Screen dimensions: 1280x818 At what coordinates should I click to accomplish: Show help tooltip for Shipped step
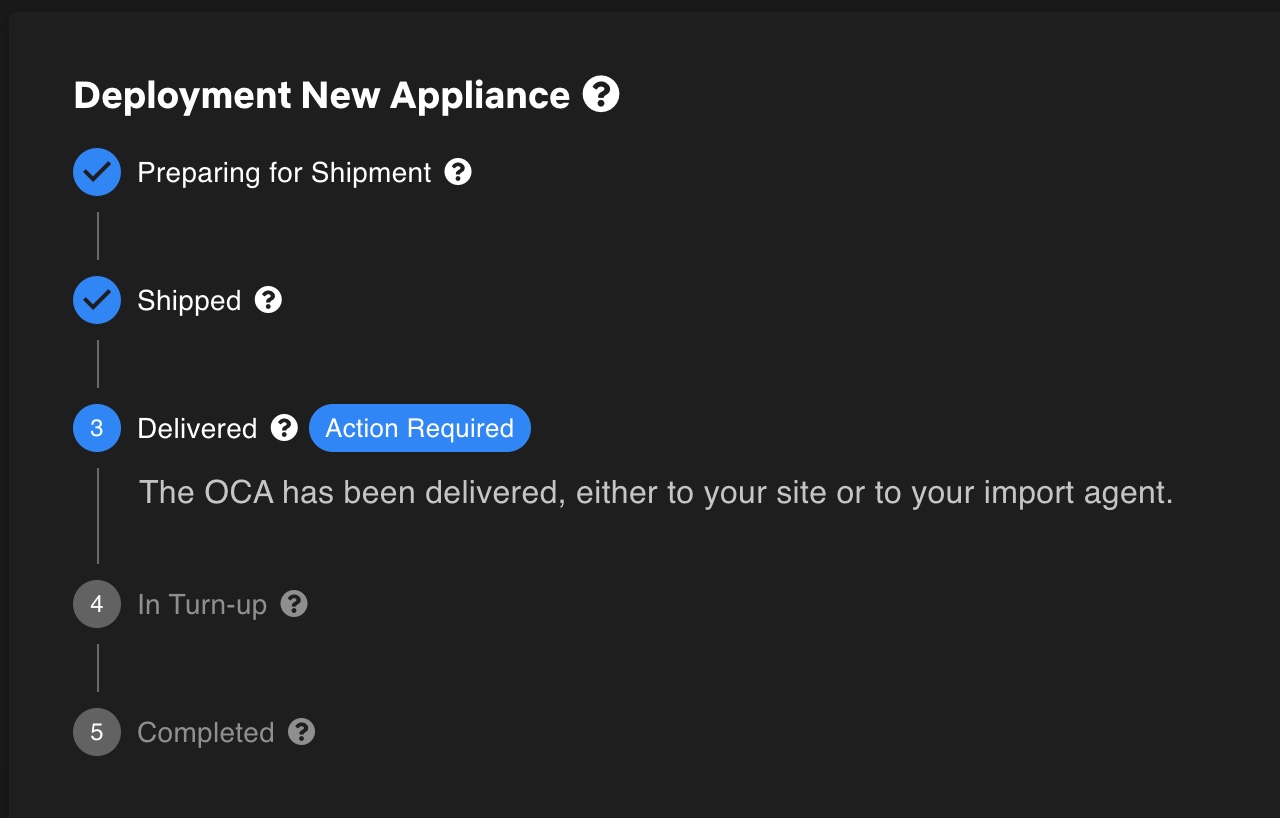(268, 300)
